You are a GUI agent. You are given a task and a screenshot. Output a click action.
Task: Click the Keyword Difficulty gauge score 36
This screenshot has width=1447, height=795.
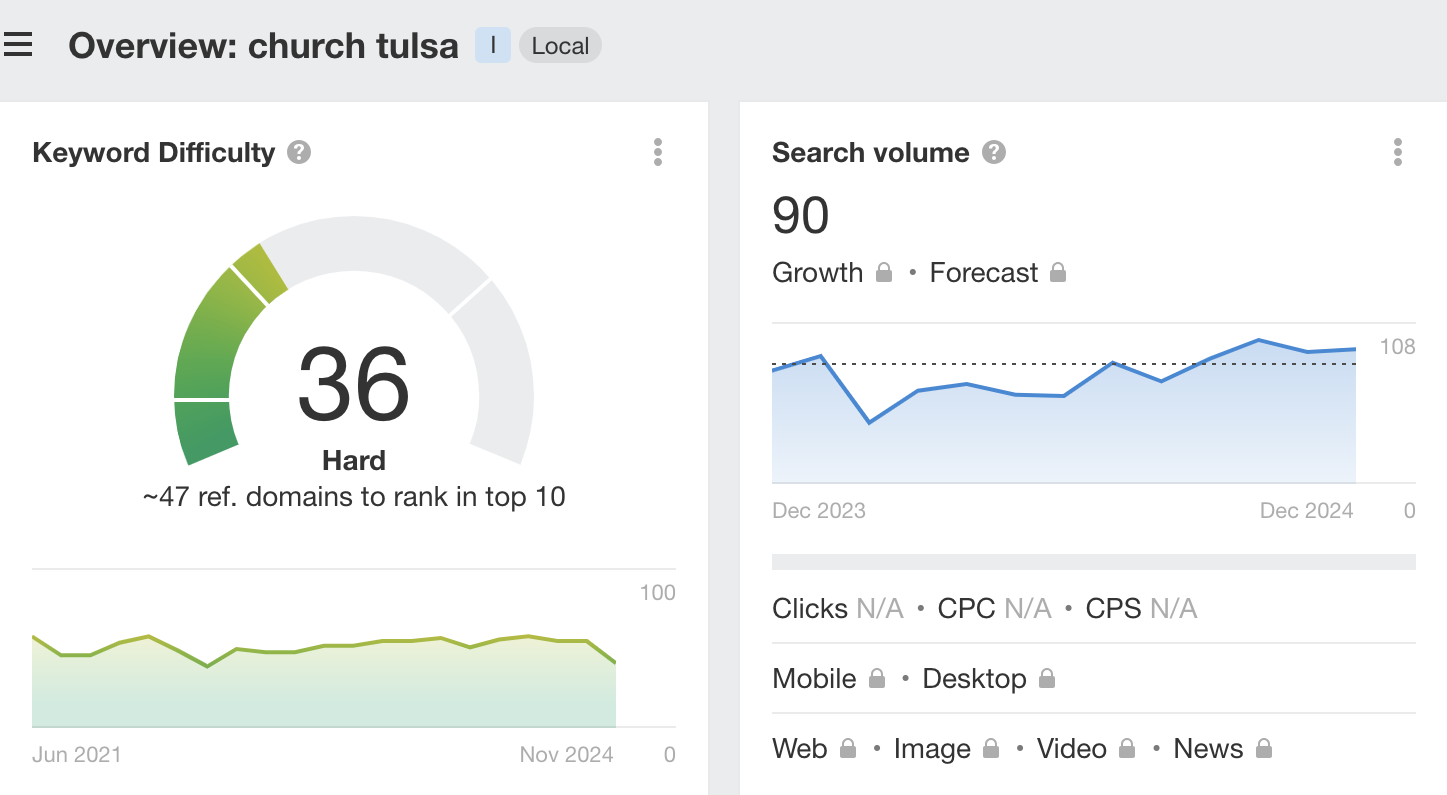point(354,385)
